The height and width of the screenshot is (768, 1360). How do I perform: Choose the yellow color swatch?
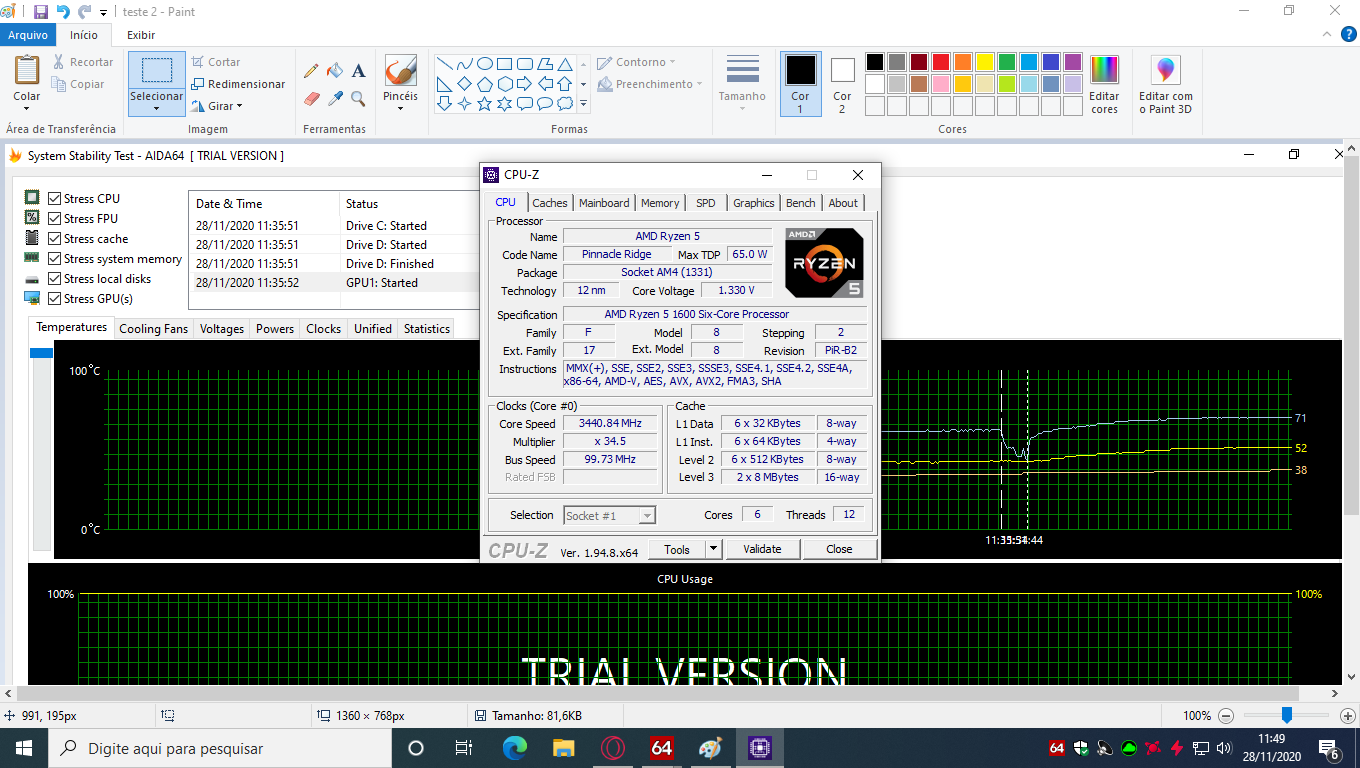(x=985, y=62)
